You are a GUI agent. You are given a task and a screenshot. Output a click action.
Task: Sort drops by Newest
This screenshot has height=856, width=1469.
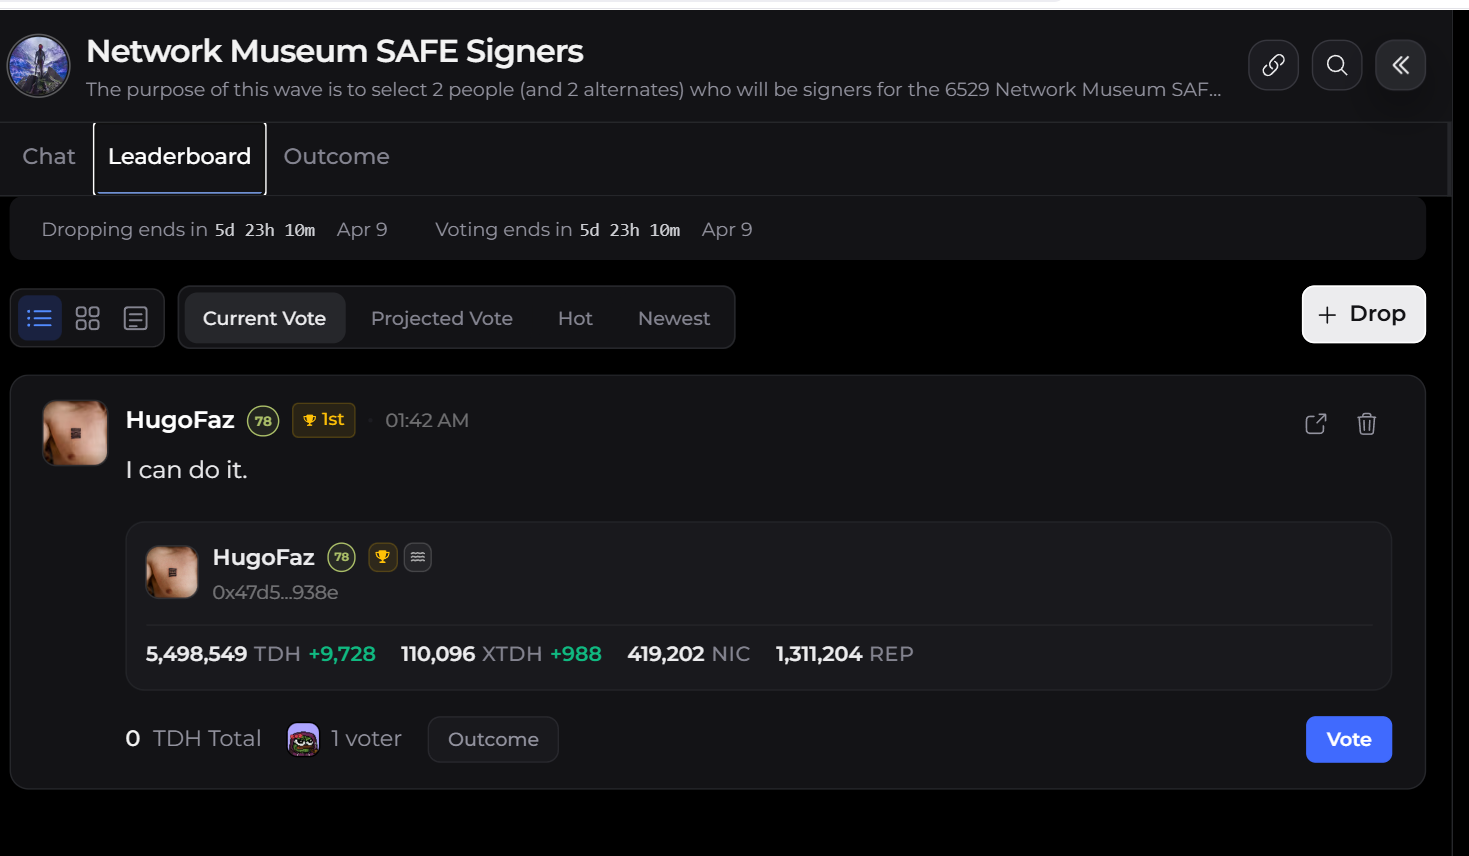pos(674,318)
